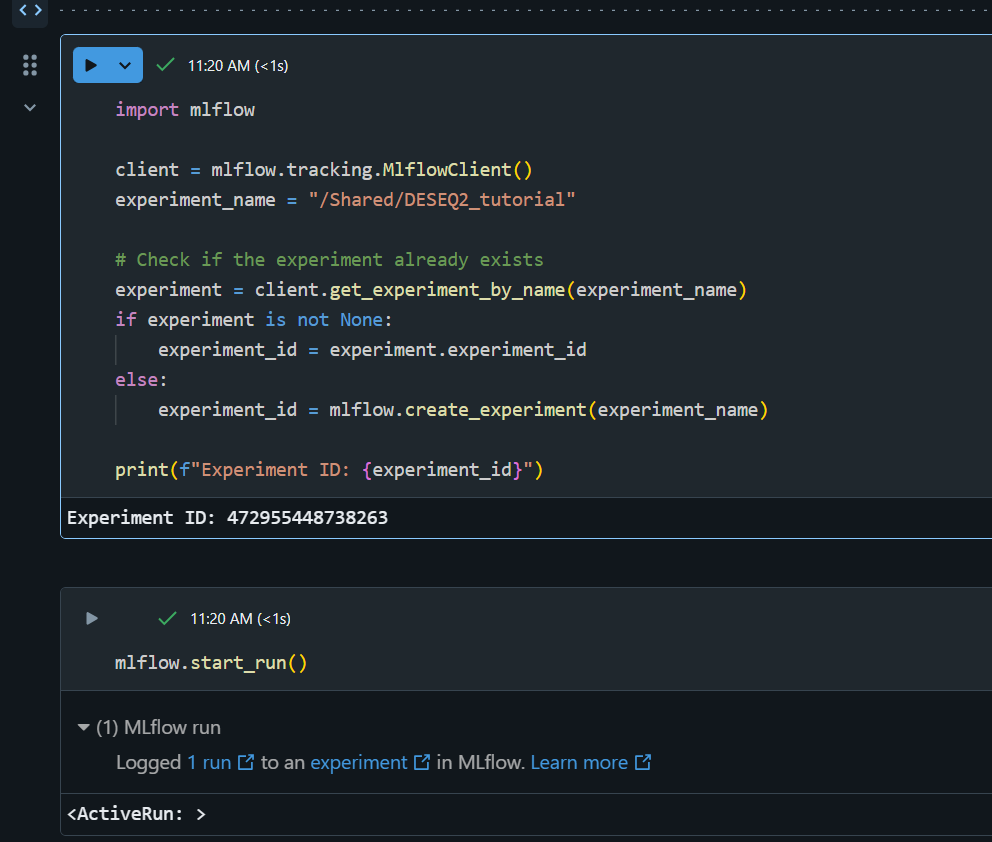
Task: Open the 'Learn more' link
Action: click(579, 762)
